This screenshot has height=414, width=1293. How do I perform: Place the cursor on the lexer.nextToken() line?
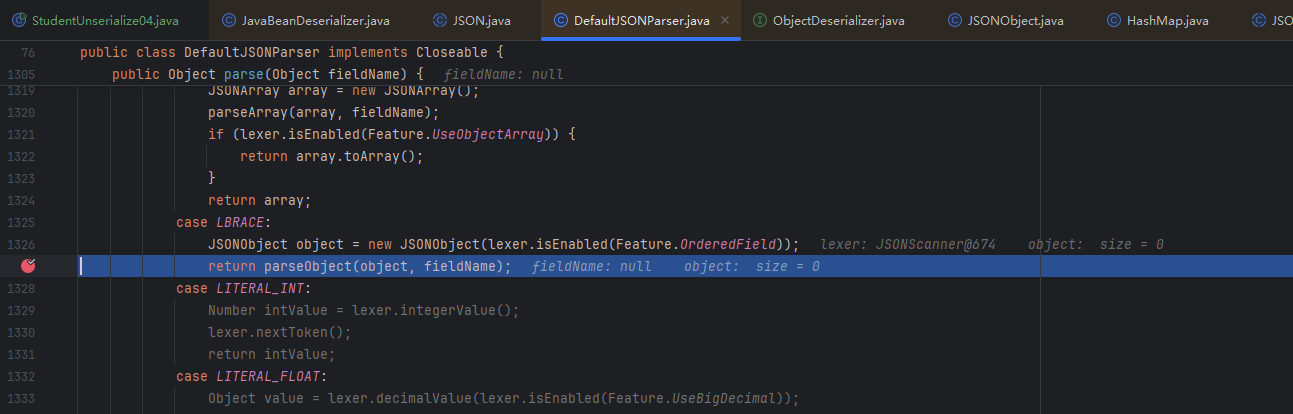(x=280, y=332)
